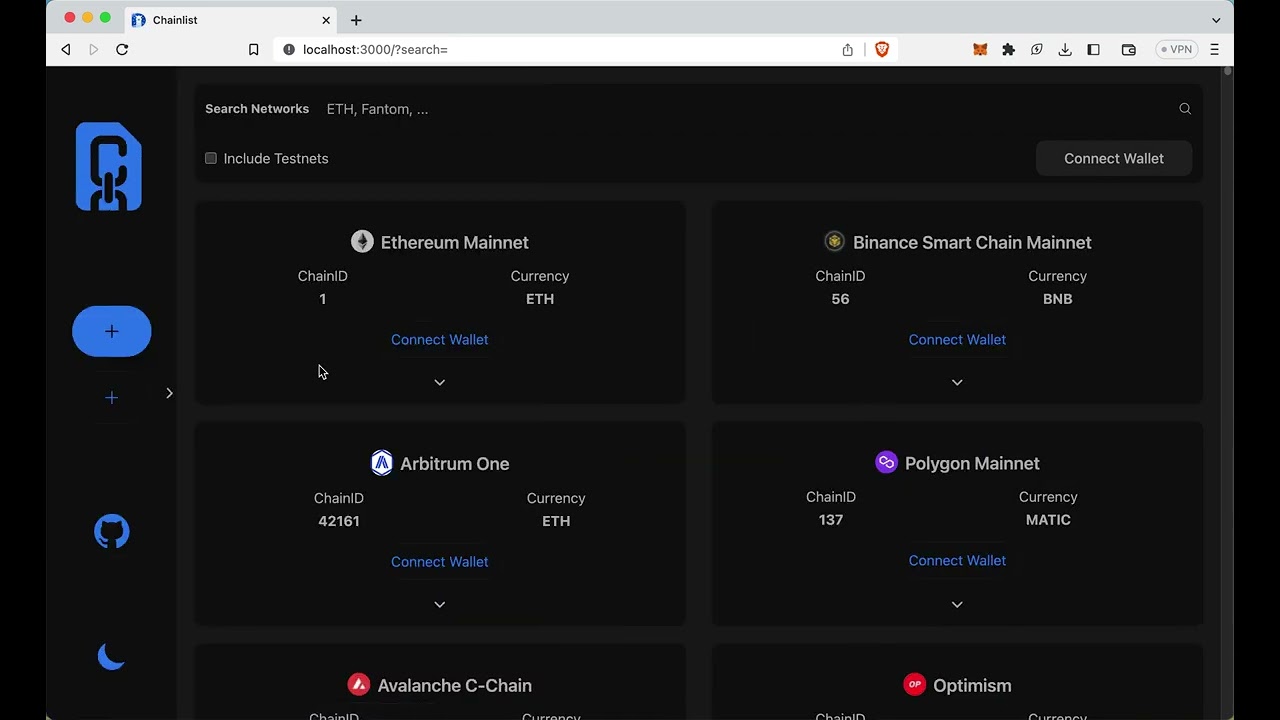Click the Chainlist logo in sidebar
1280x720 pixels.
click(x=109, y=167)
